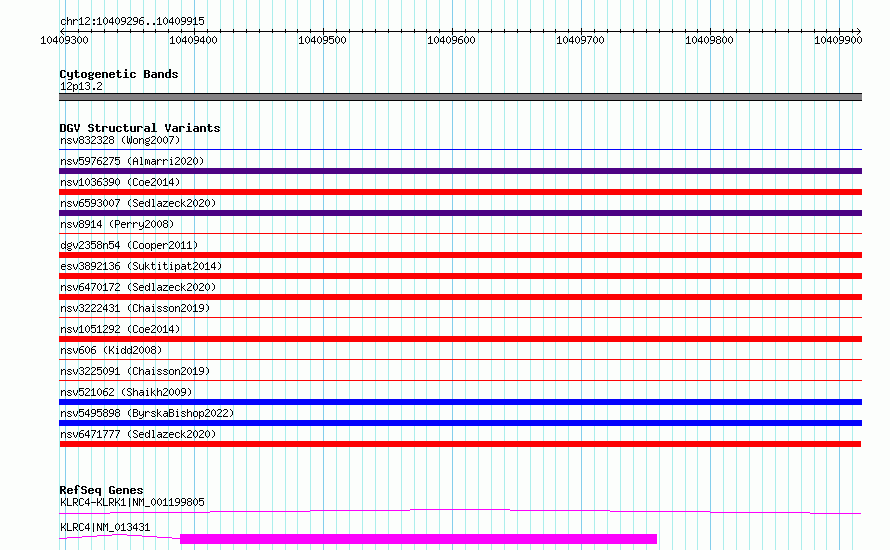This screenshot has height=550, width=890.
Task: Click the thin red nsv8914 variant line
Action: (x=460, y=234)
